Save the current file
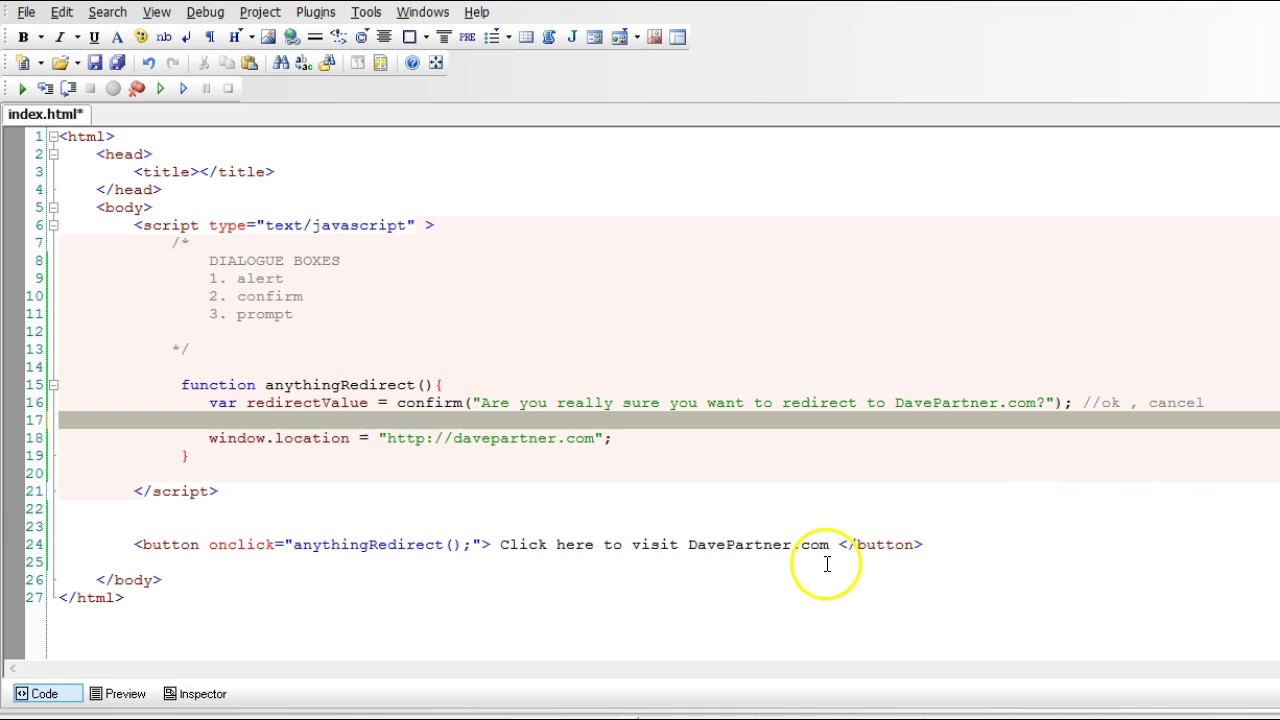Screen dimensions: 1280x720 pos(95,62)
